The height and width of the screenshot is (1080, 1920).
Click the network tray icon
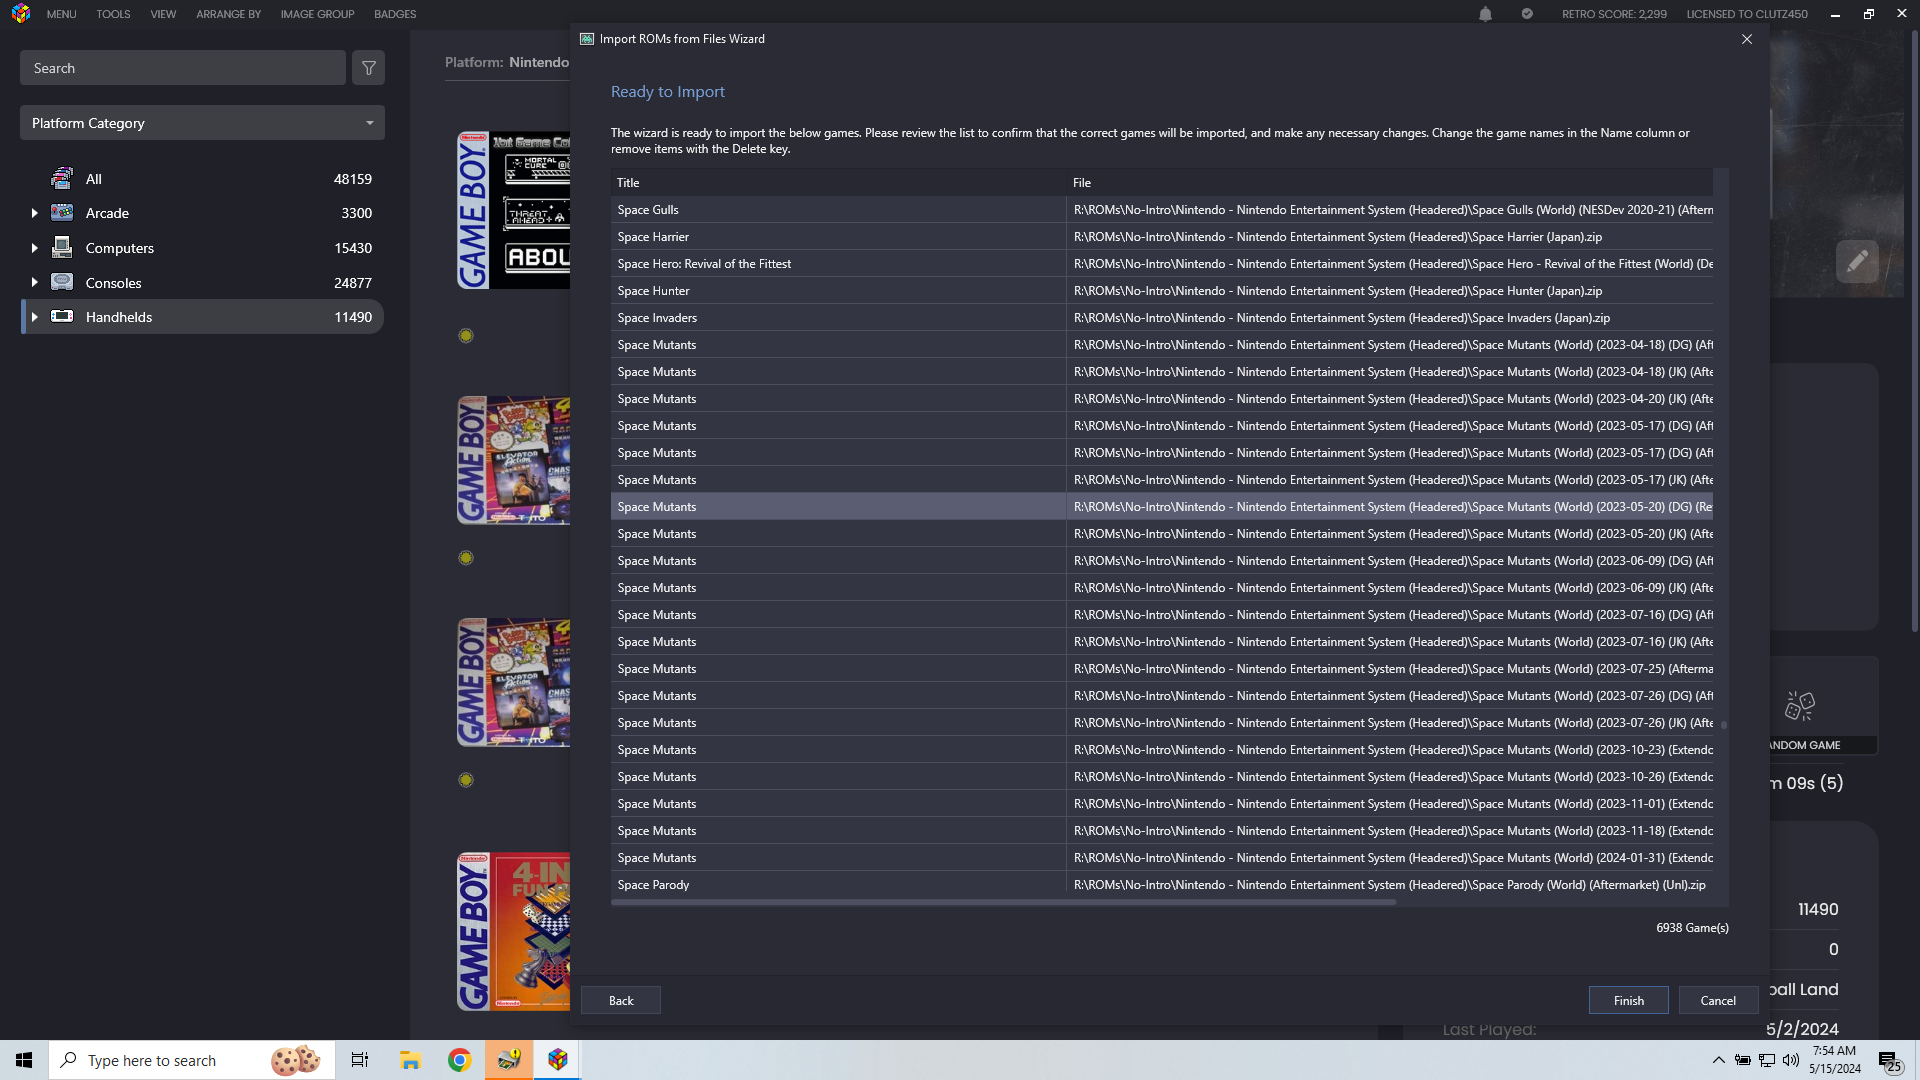point(1767,1060)
